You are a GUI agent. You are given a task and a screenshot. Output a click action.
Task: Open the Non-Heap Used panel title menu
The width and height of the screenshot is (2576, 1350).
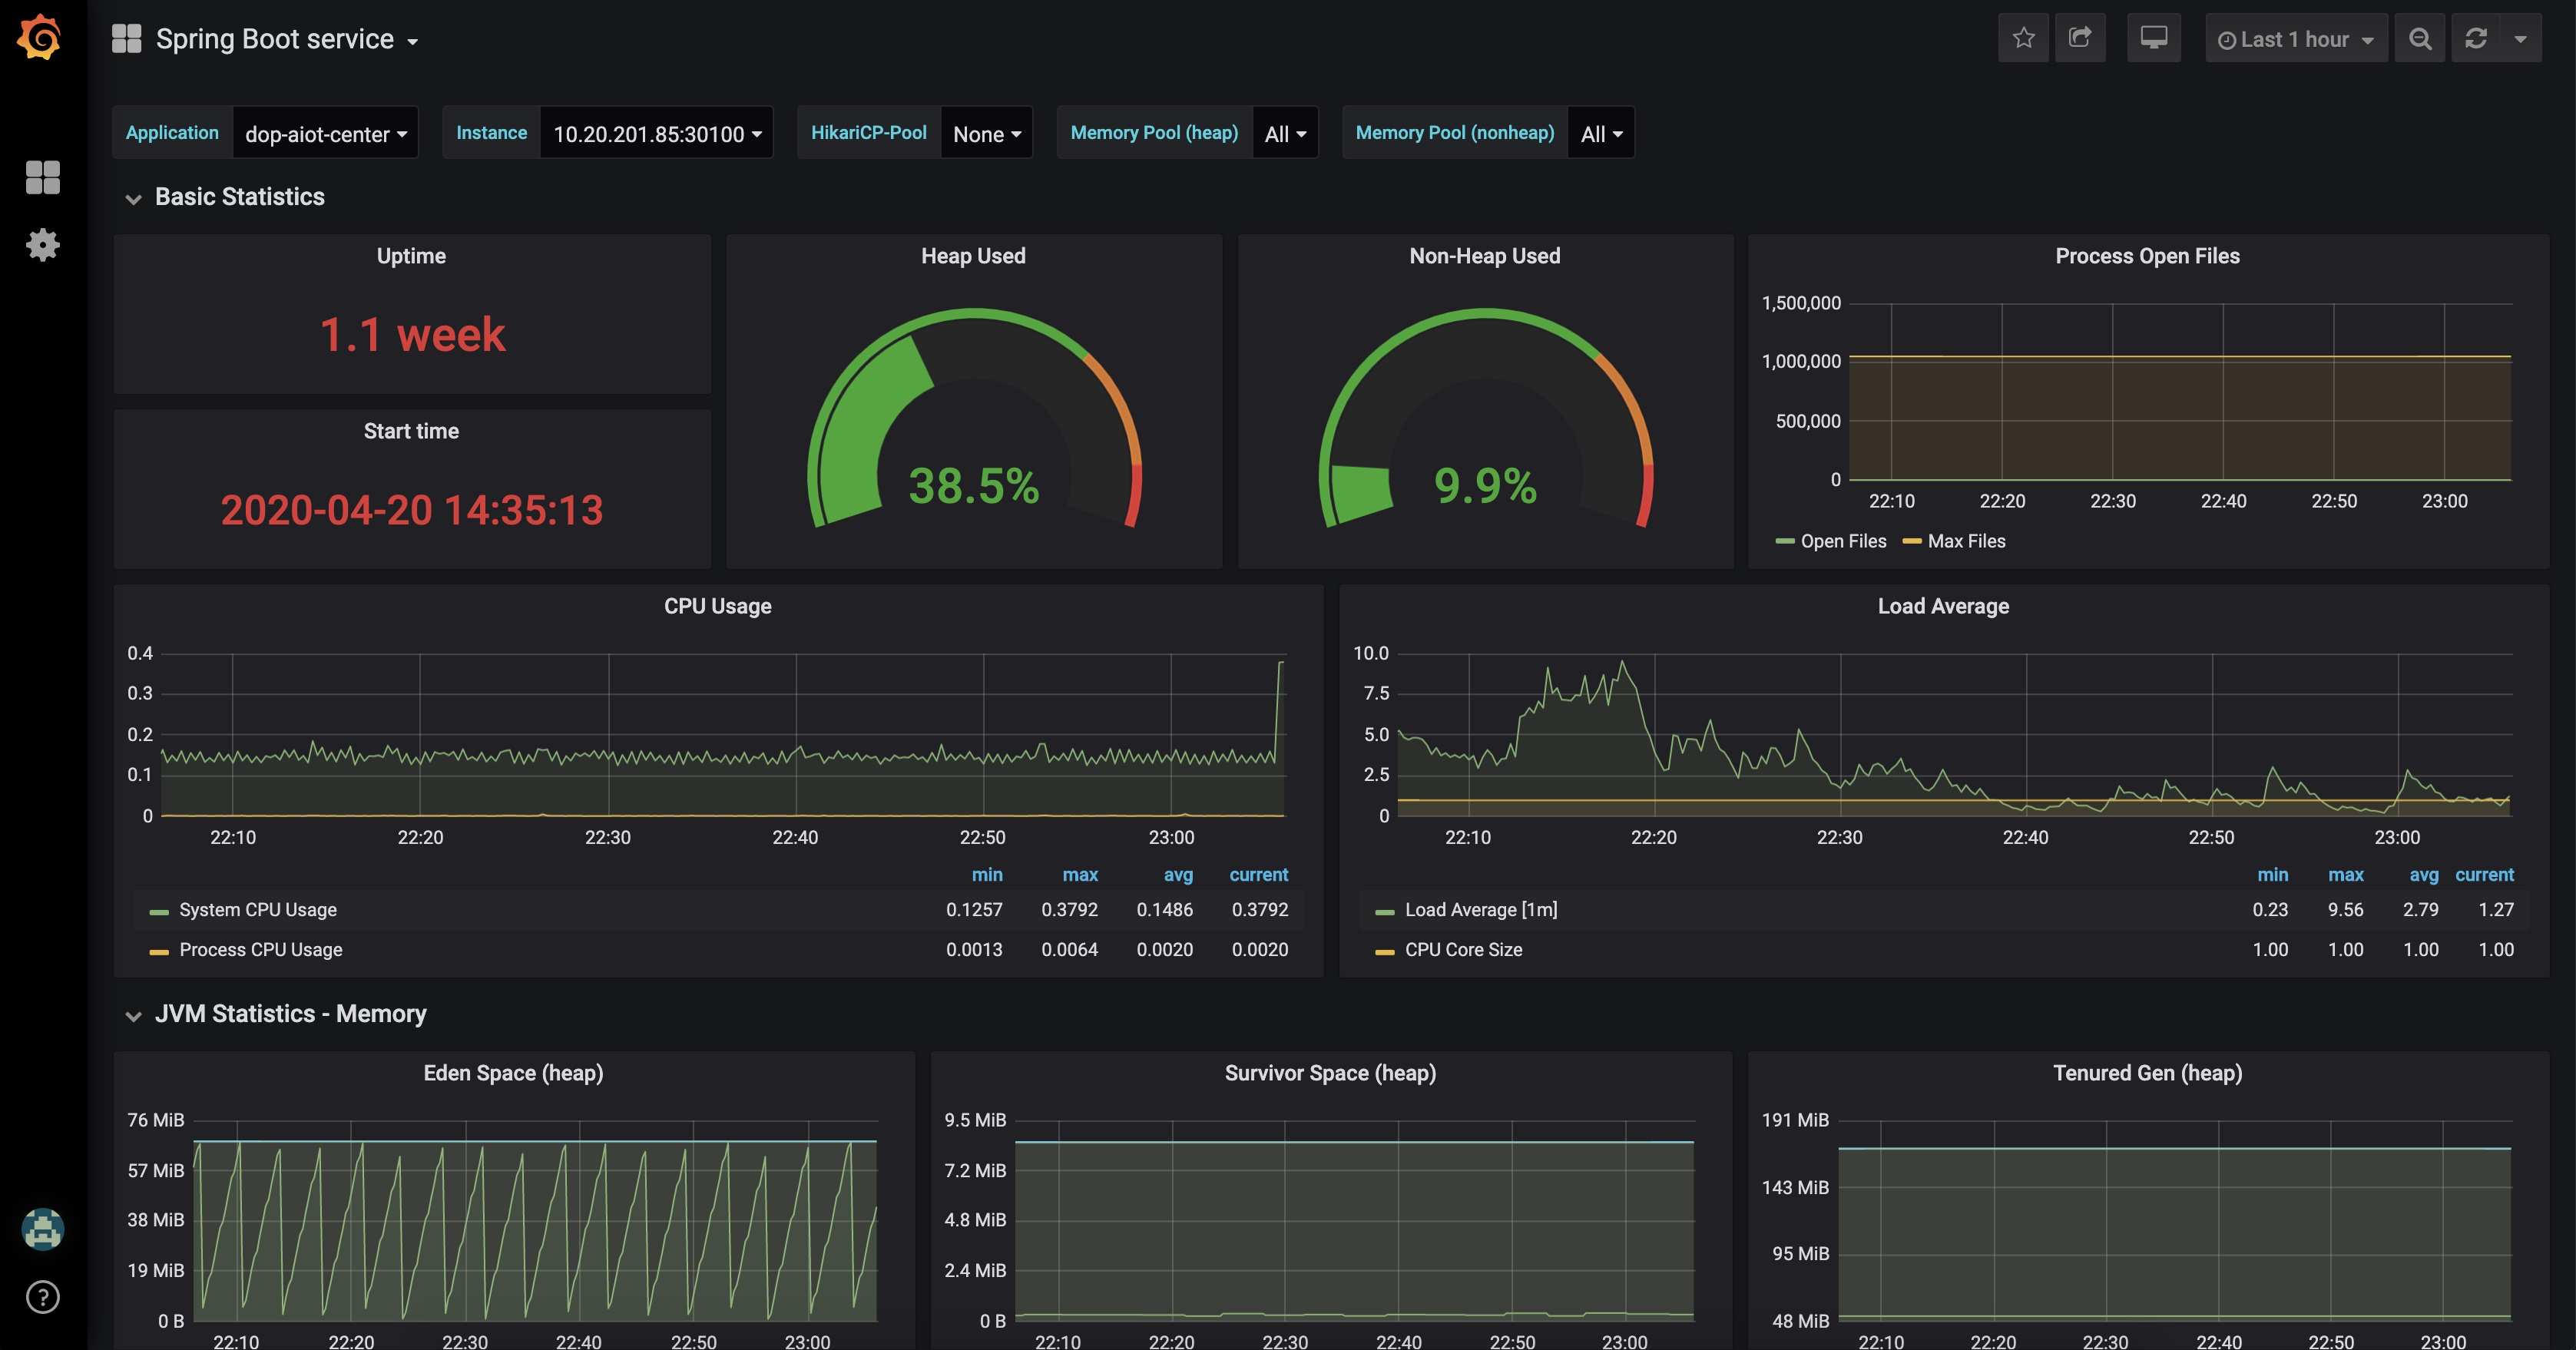pyautogui.click(x=1485, y=256)
